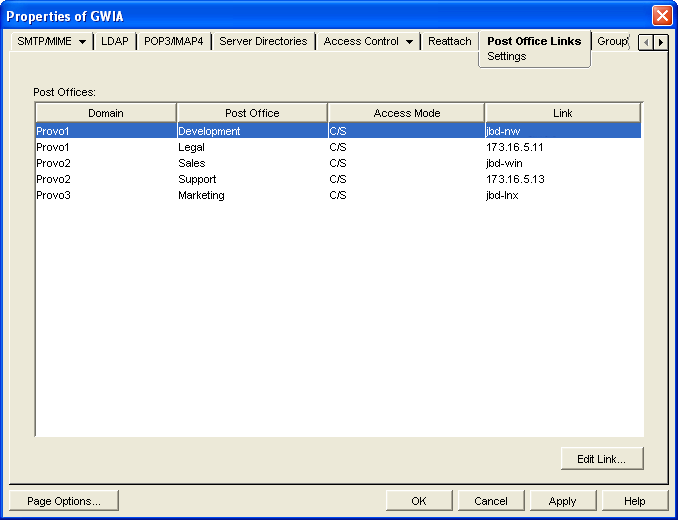678x520 pixels.
Task: Click the Link column header
Action: click(x=562, y=113)
